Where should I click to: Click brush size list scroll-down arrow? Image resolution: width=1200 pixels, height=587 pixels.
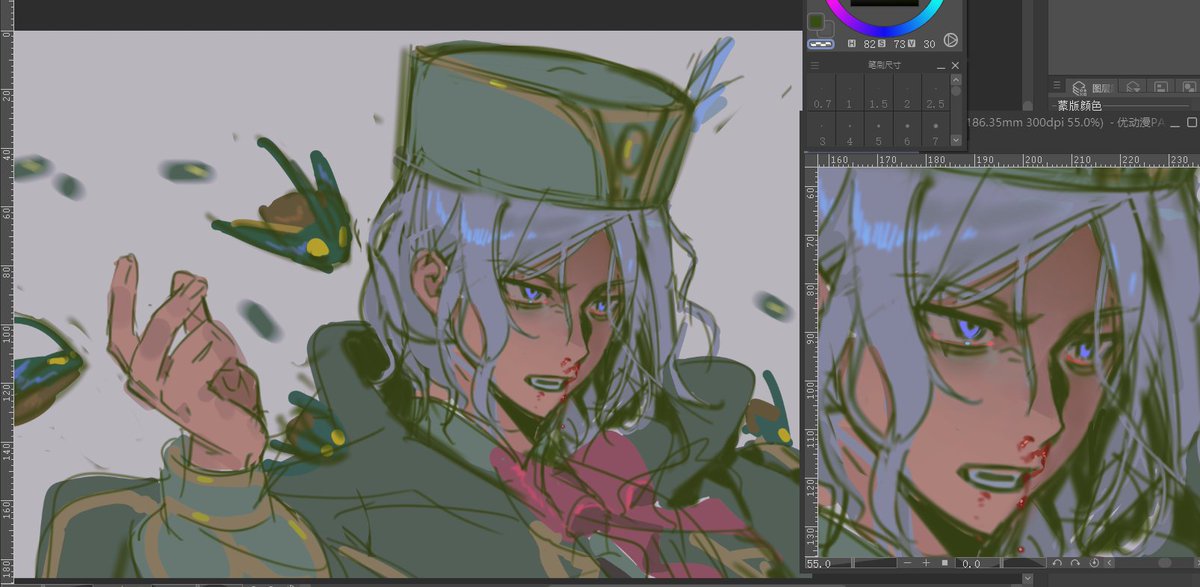956,140
